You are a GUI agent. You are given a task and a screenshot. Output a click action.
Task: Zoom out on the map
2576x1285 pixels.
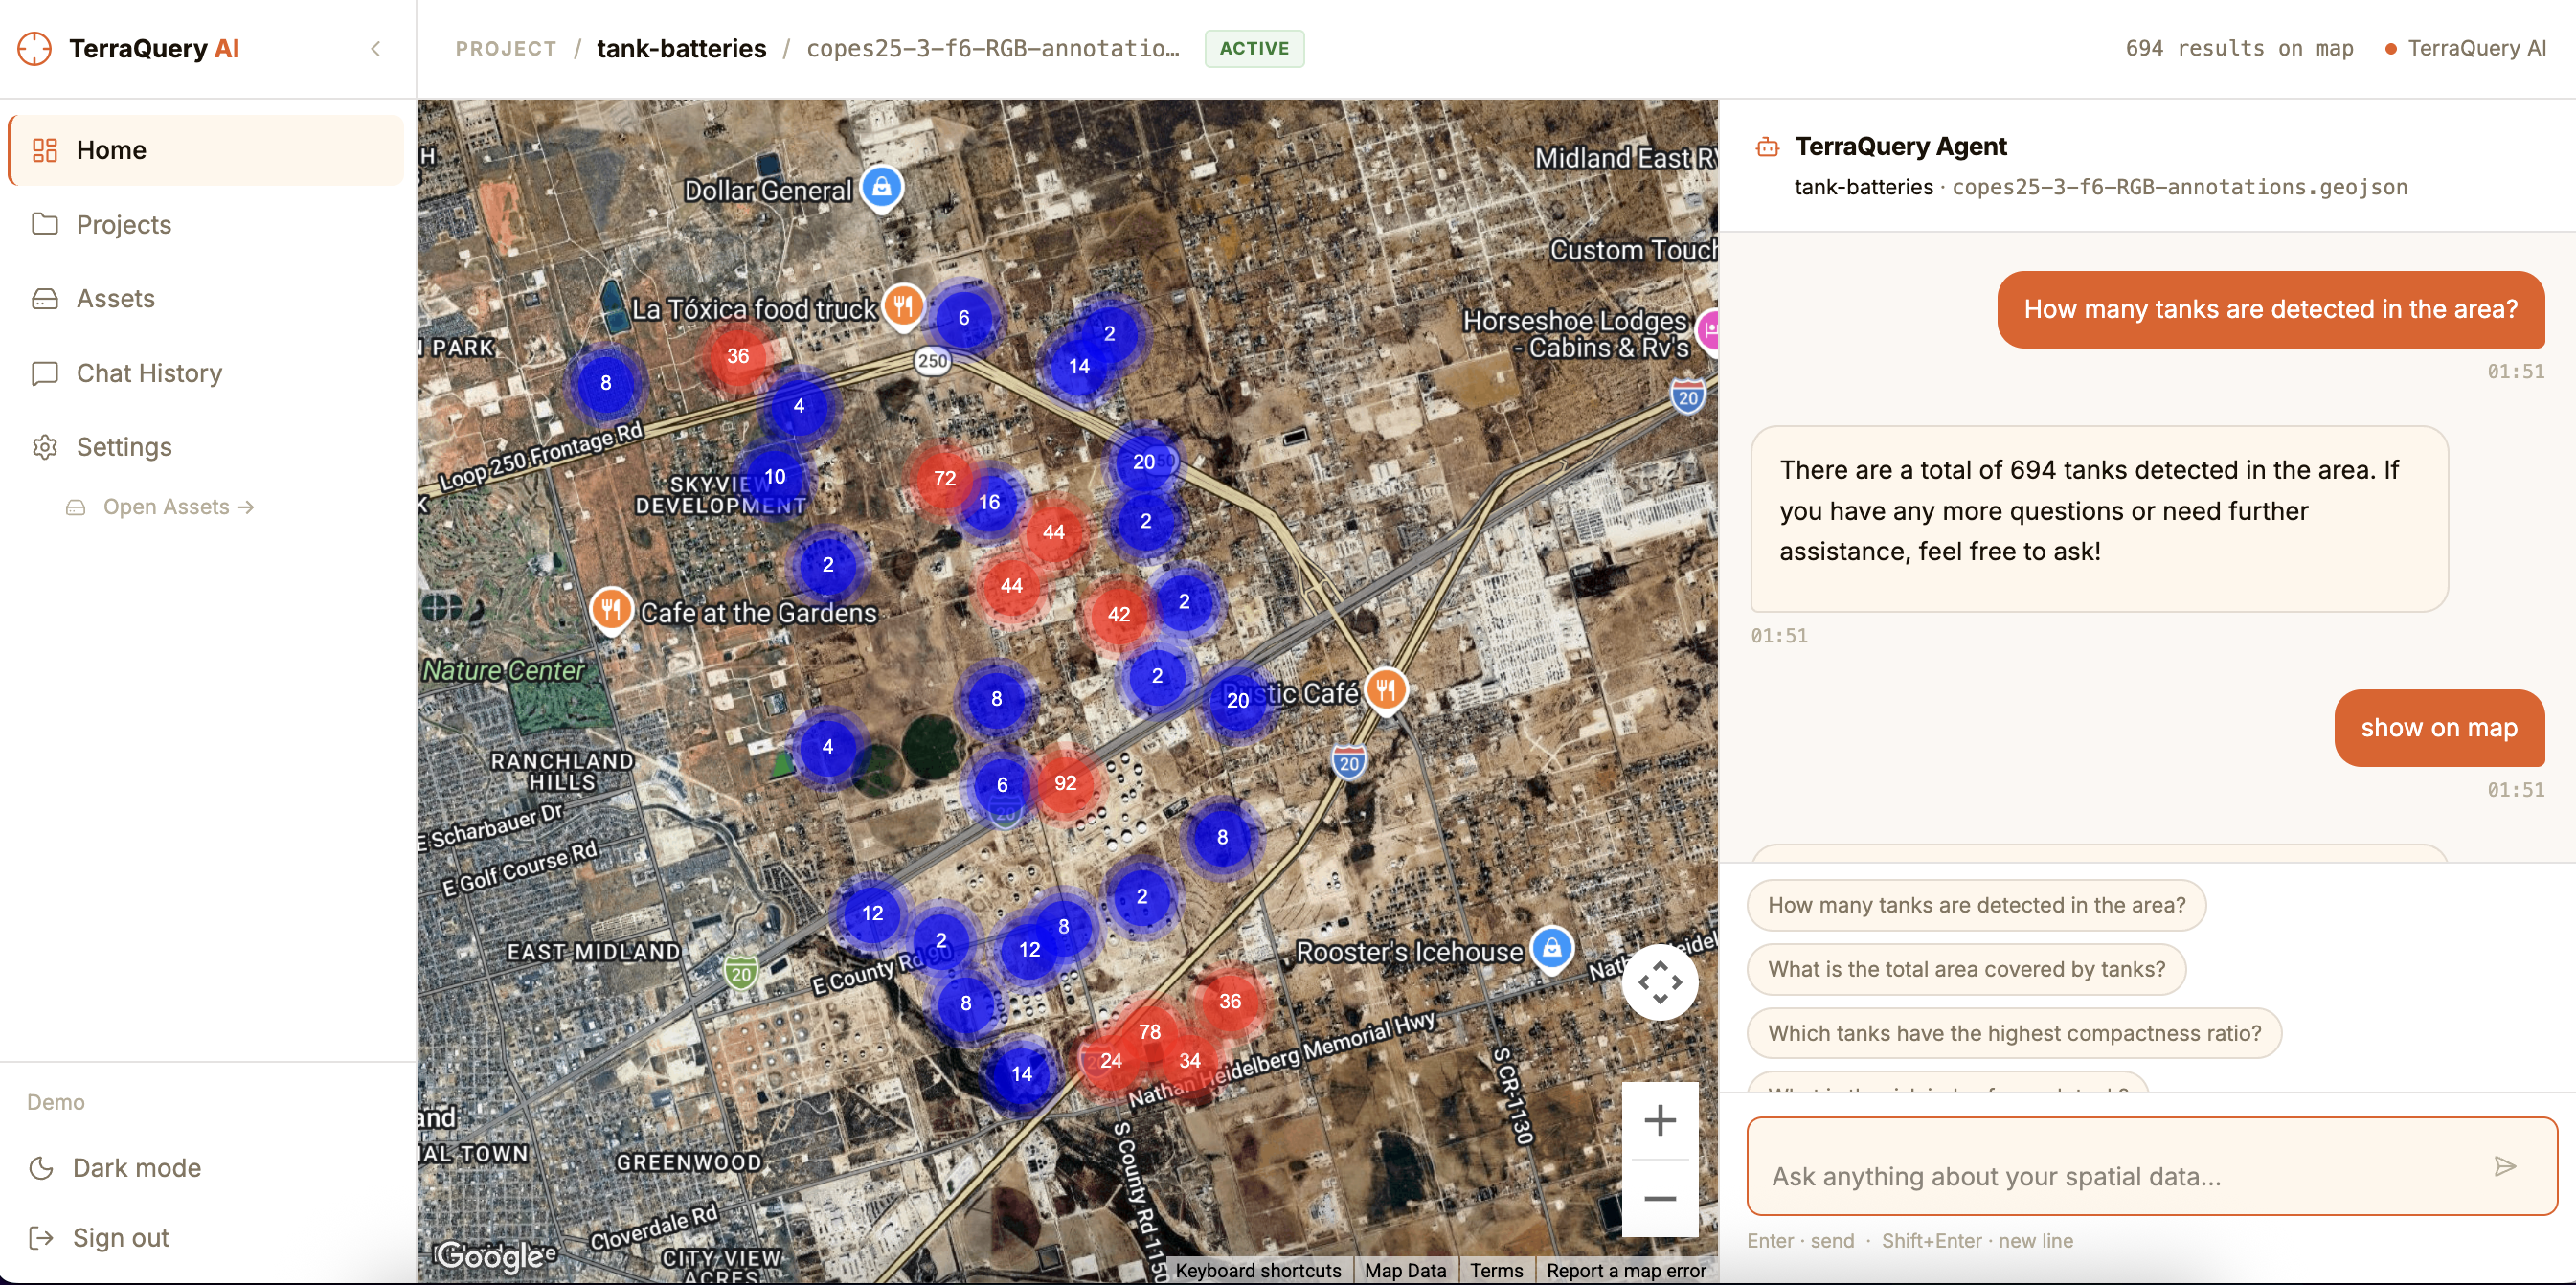point(1660,1198)
